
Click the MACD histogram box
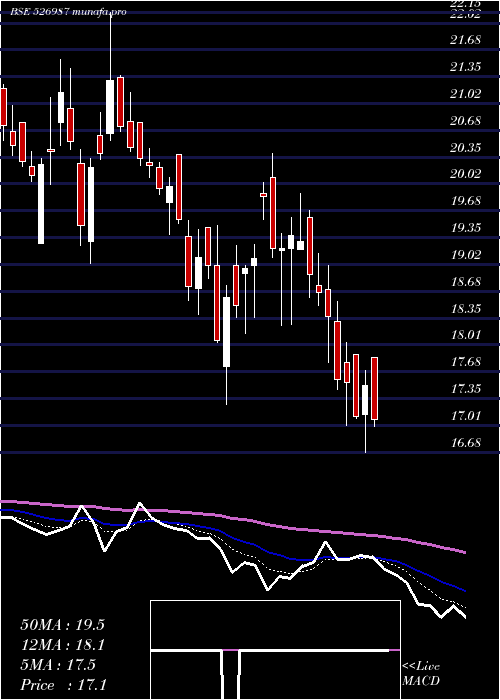[275, 650]
